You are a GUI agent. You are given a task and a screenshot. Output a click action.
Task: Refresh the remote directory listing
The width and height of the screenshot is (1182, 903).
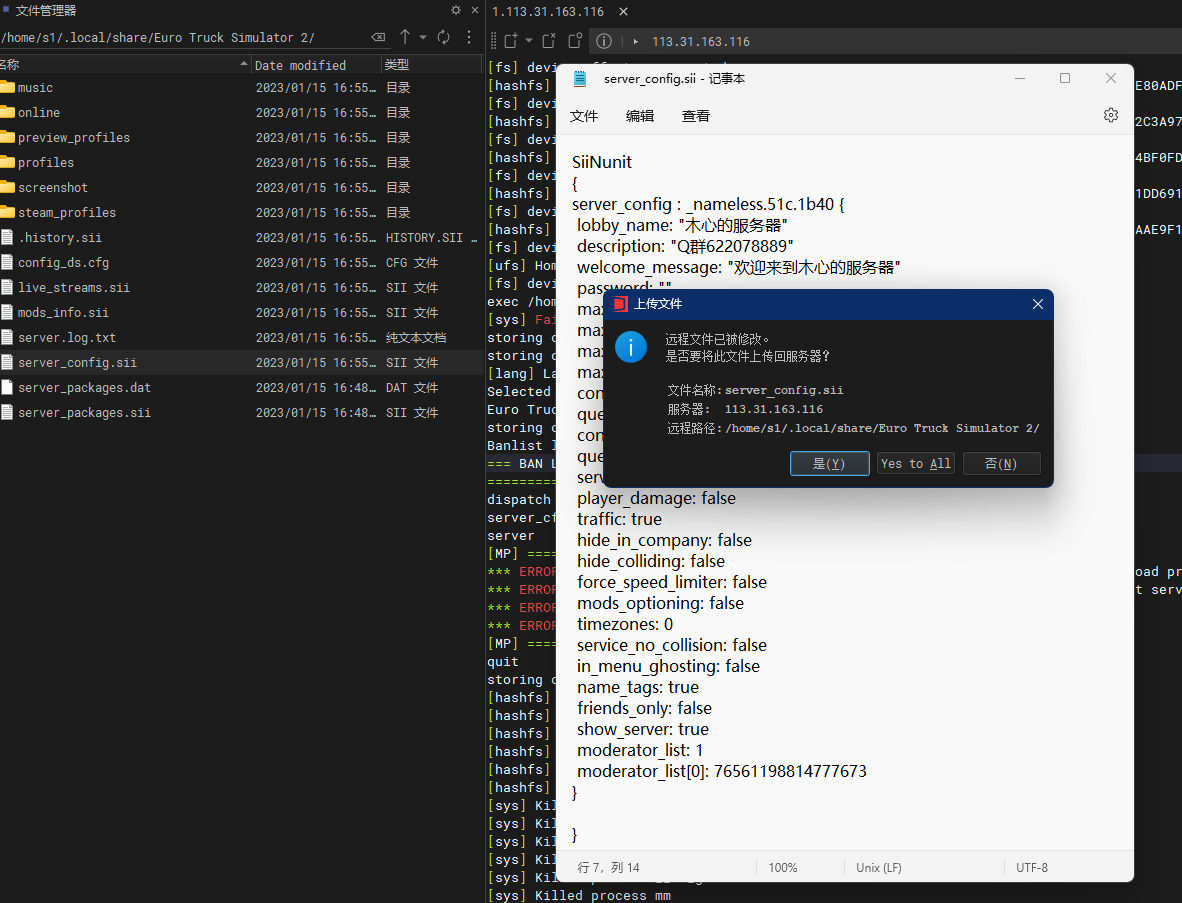pyautogui.click(x=444, y=37)
